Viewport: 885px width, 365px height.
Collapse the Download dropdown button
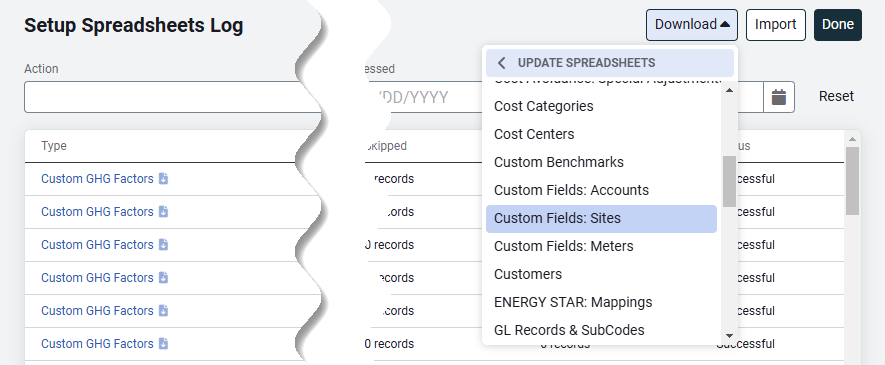point(691,25)
